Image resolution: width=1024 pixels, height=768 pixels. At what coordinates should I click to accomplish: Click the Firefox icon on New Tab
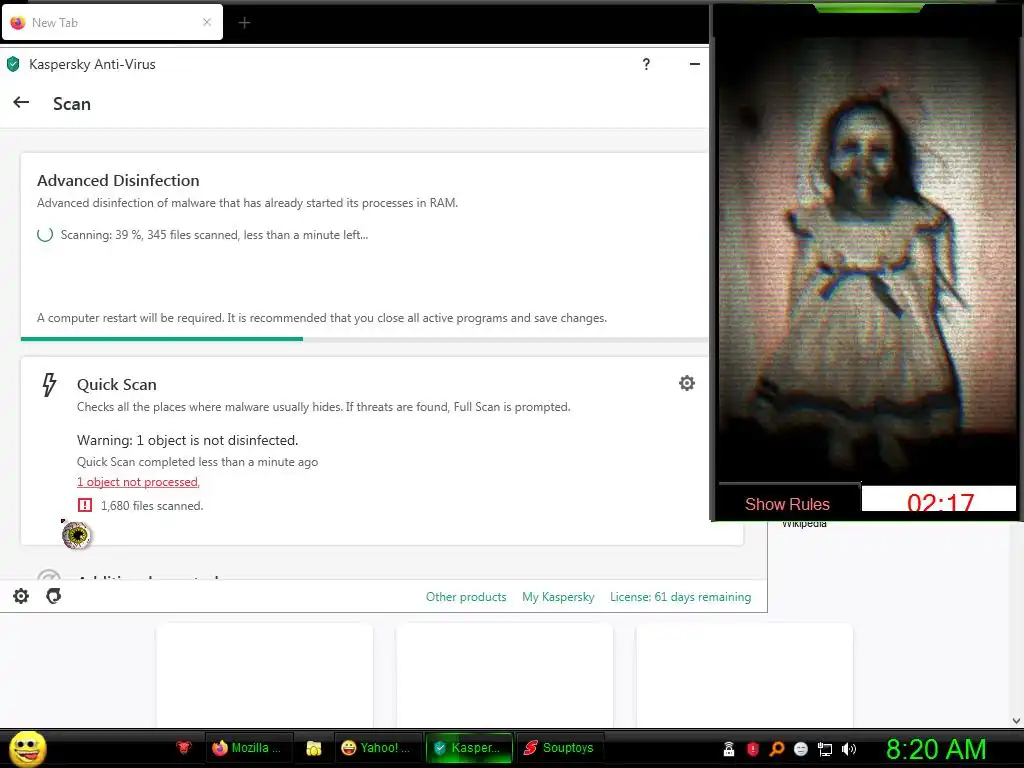tap(18, 23)
